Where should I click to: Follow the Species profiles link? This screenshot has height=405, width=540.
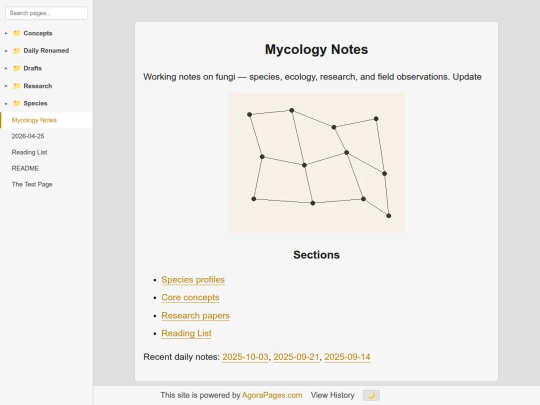point(193,280)
